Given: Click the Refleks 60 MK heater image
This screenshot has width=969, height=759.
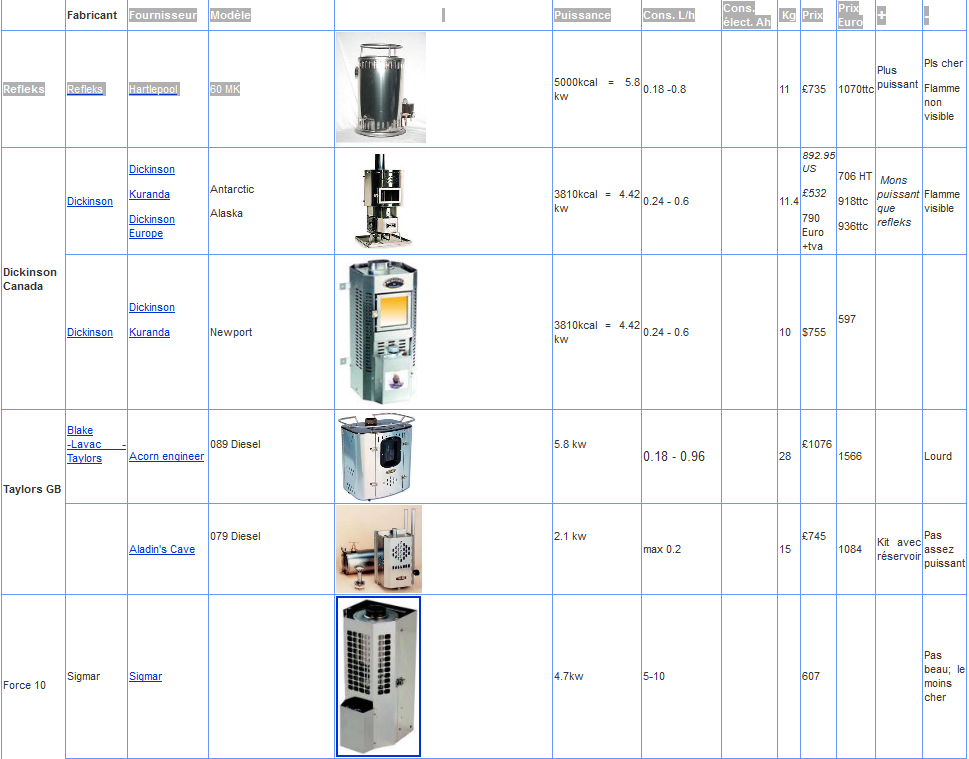Looking at the screenshot, I should pyautogui.click(x=380, y=88).
